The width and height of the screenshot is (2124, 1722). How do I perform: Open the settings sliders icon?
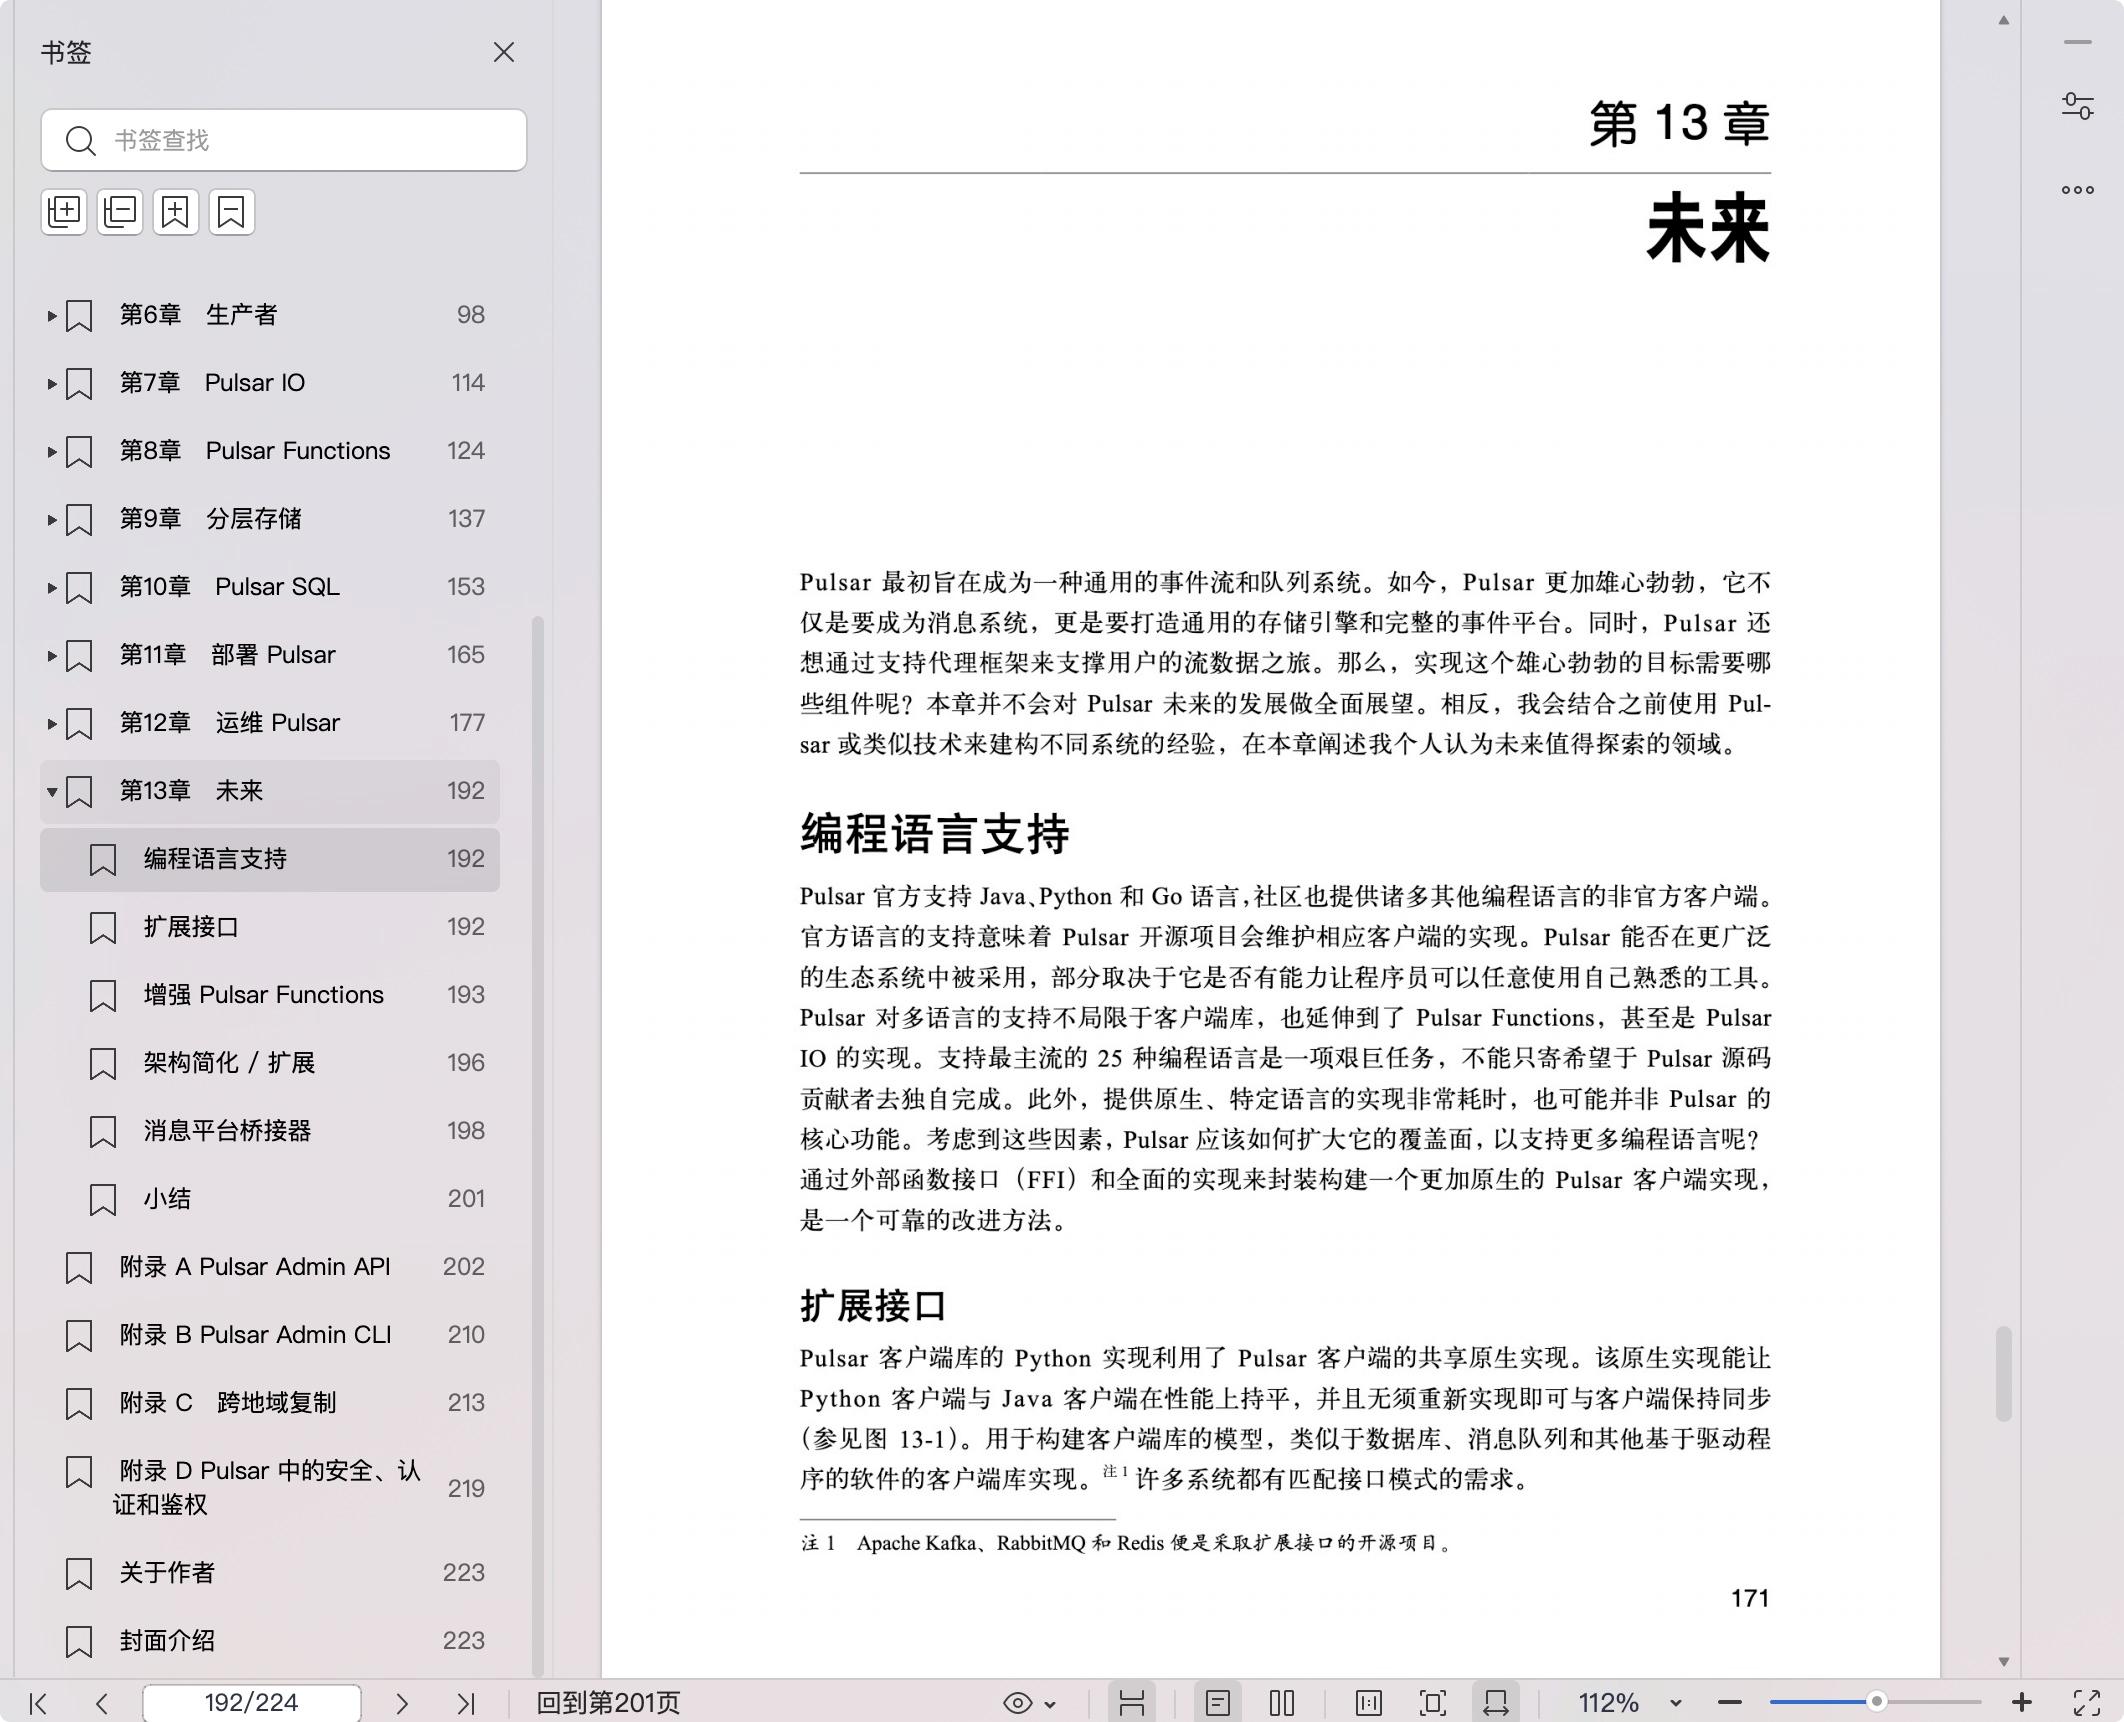point(2078,106)
